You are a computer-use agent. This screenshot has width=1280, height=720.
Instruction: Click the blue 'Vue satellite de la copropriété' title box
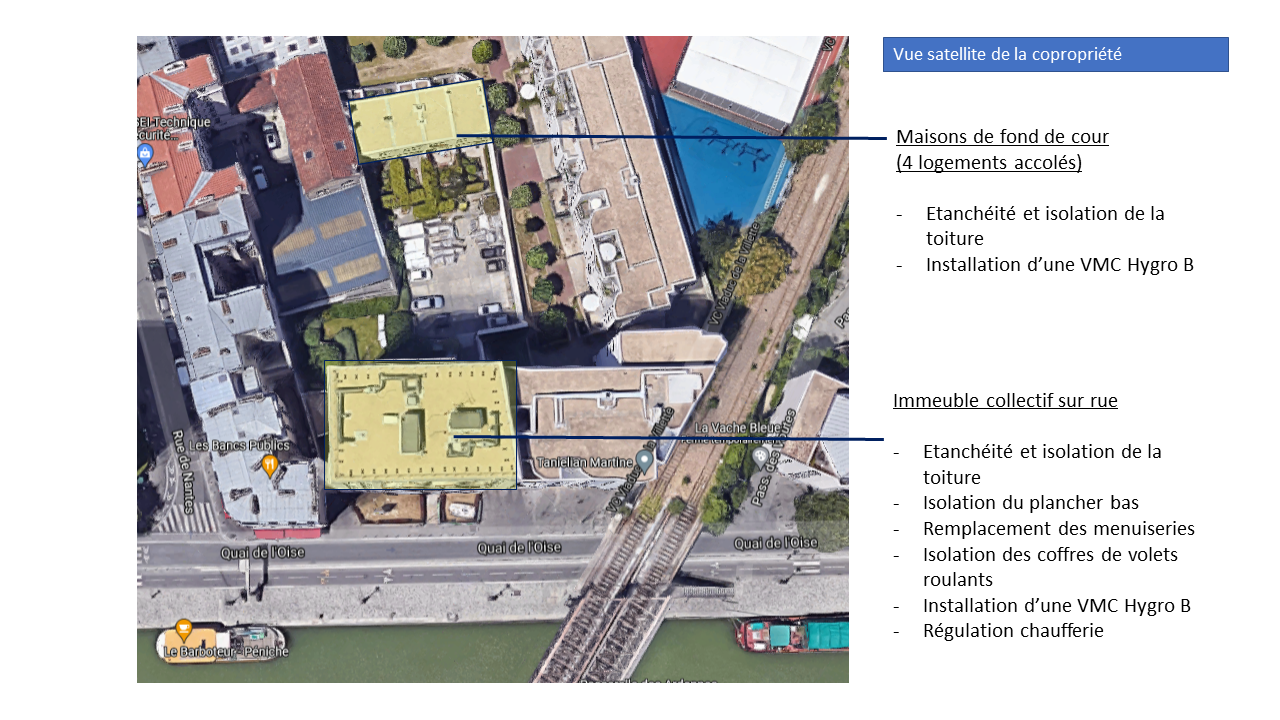1055,54
